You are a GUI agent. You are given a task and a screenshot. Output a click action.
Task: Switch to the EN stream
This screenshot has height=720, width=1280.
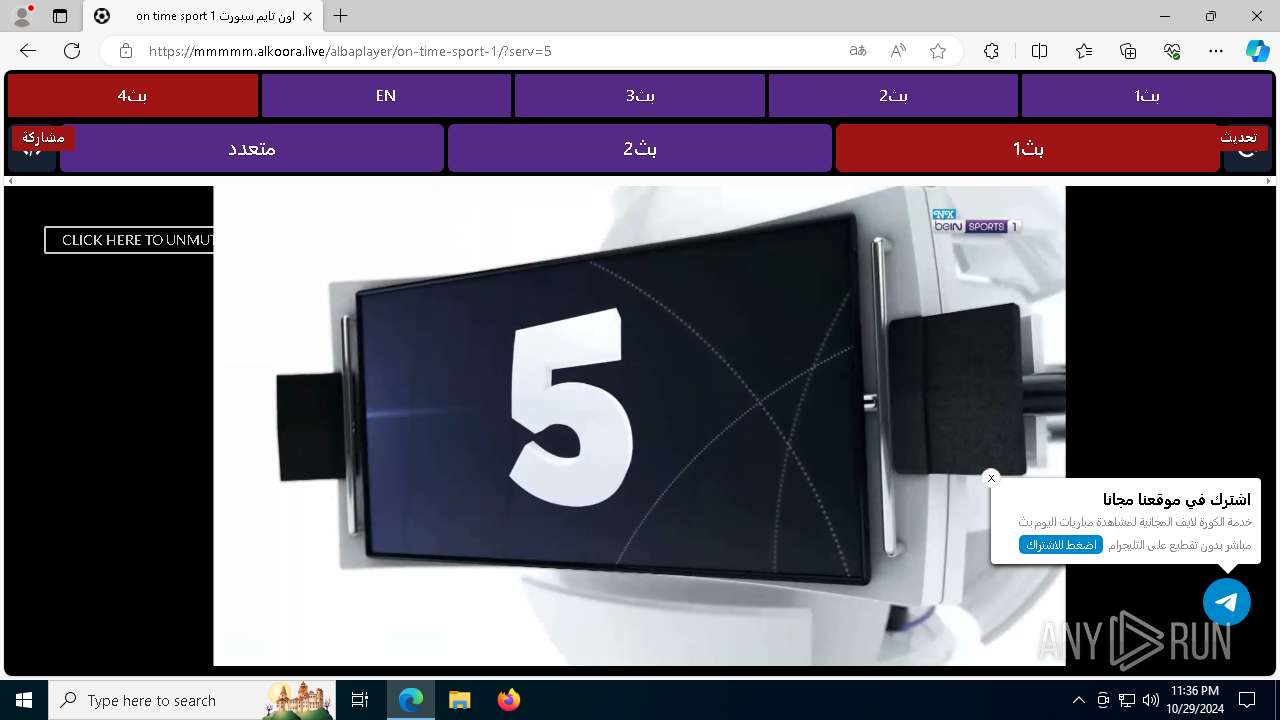386,95
